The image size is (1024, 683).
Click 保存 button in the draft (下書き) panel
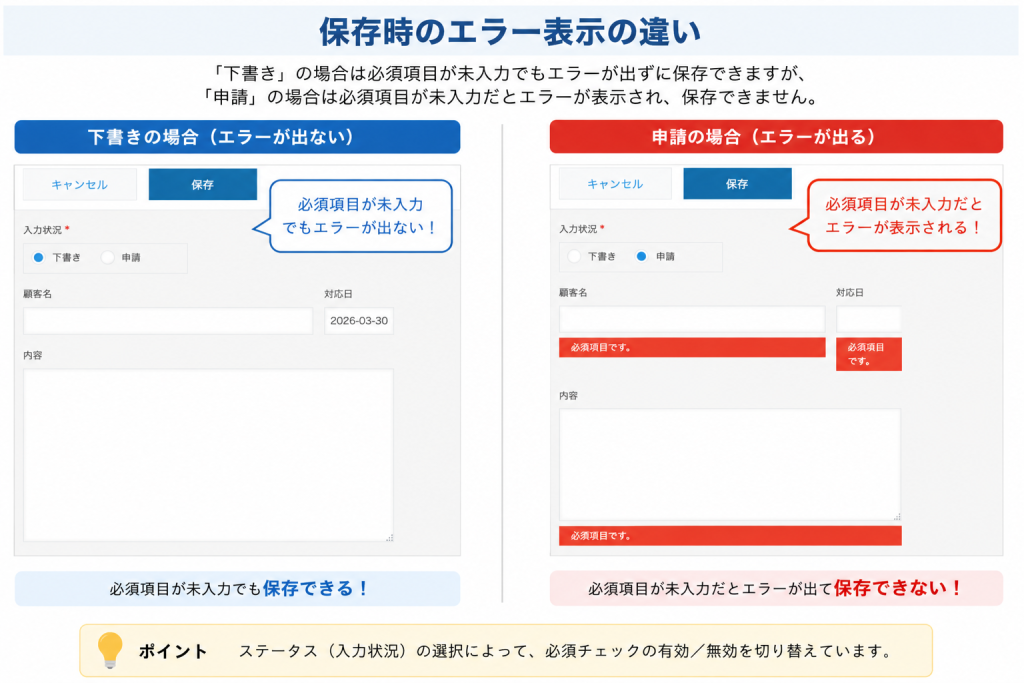pyautogui.click(x=202, y=185)
